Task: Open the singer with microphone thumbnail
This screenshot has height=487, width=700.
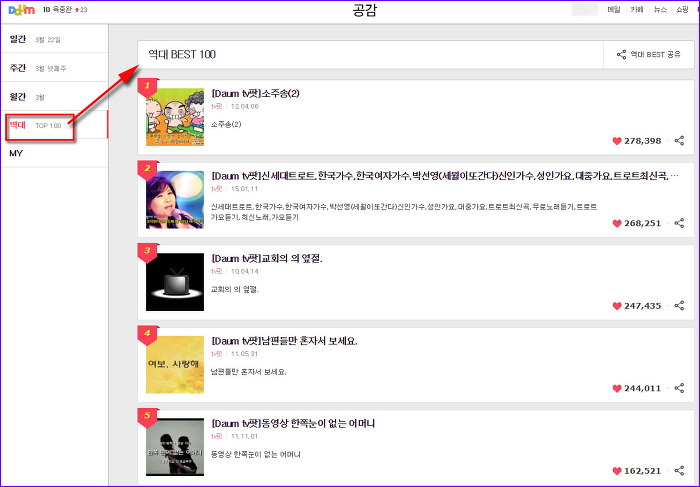Action: [175, 200]
